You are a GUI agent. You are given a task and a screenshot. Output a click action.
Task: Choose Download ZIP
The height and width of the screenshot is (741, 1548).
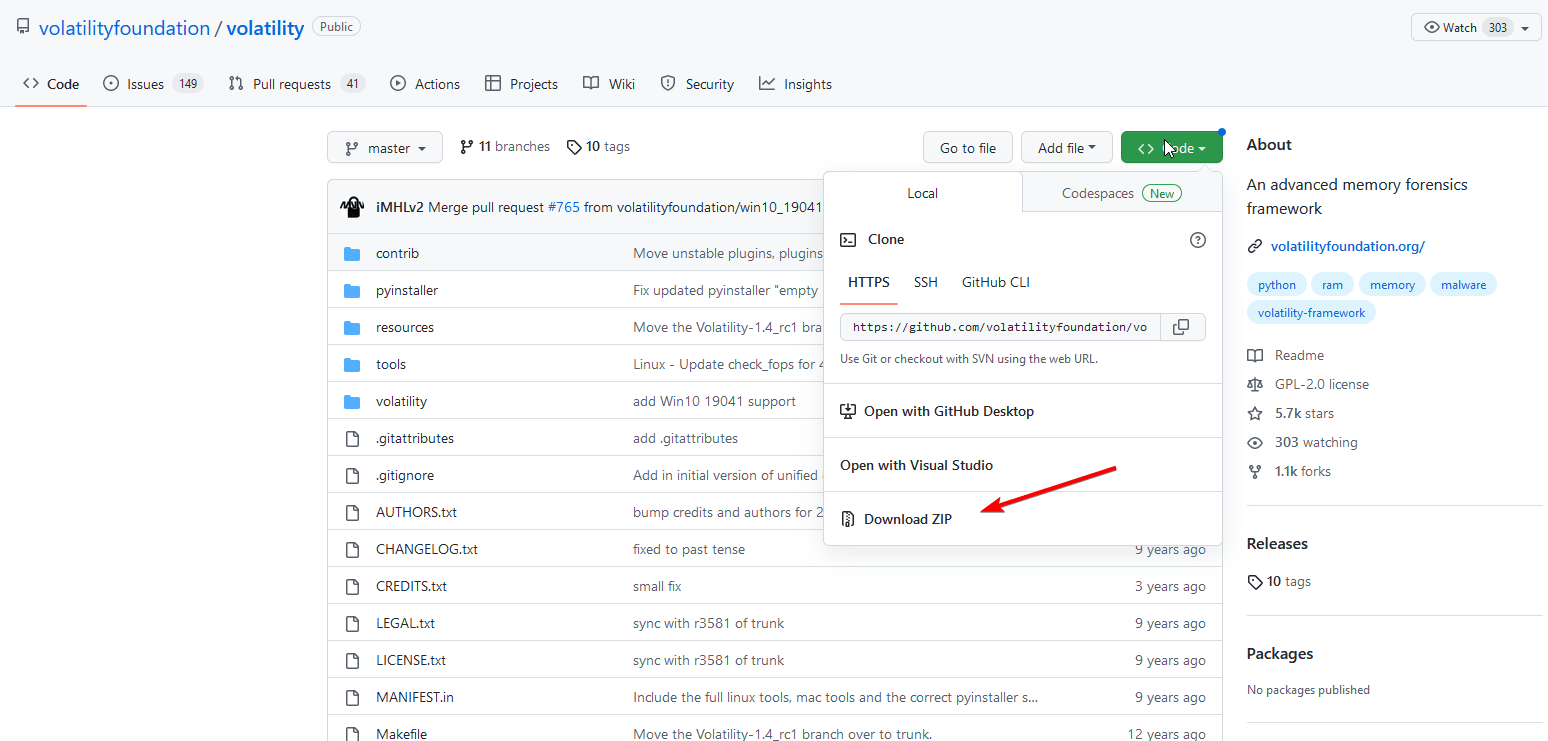coord(1023,519)
